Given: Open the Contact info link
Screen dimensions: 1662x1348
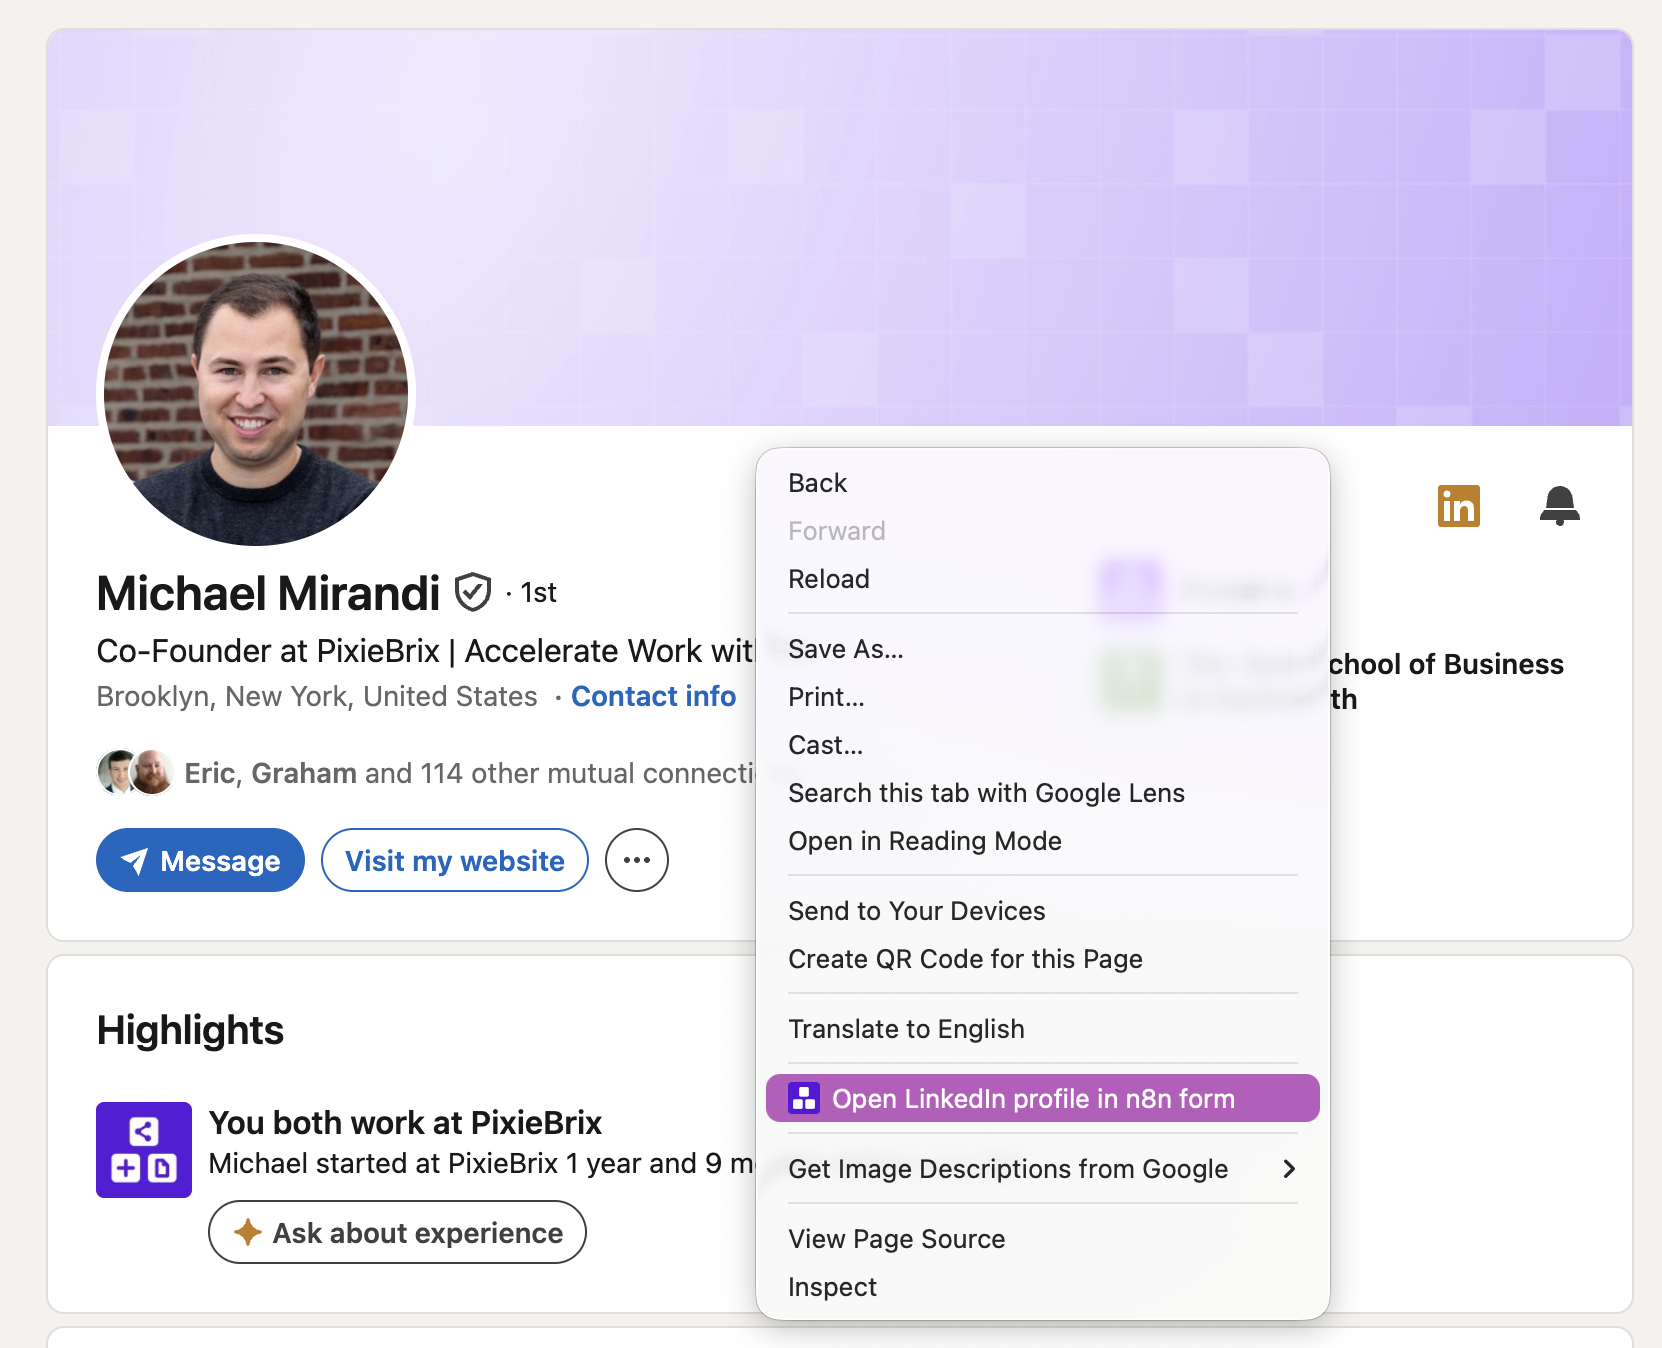Looking at the screenshot, I should point(653,696).
